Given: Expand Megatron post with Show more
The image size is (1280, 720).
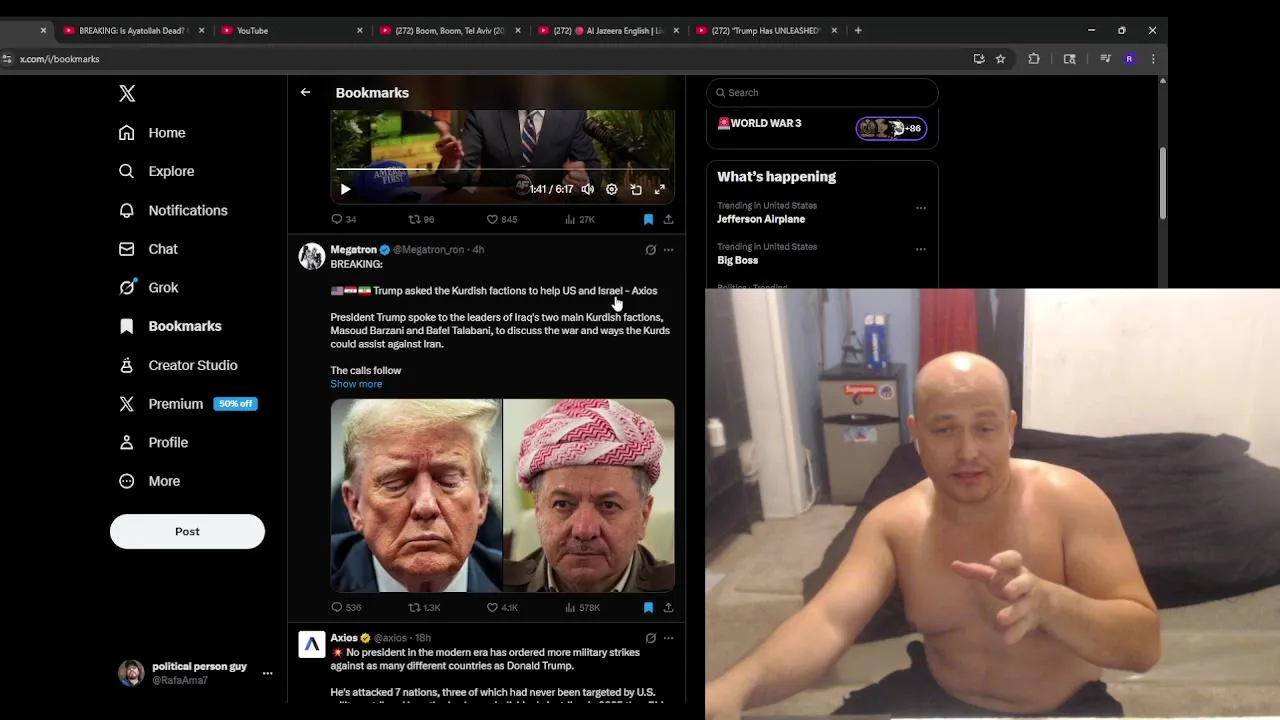Looking at the screenshot, I should [x=356, y=384].
